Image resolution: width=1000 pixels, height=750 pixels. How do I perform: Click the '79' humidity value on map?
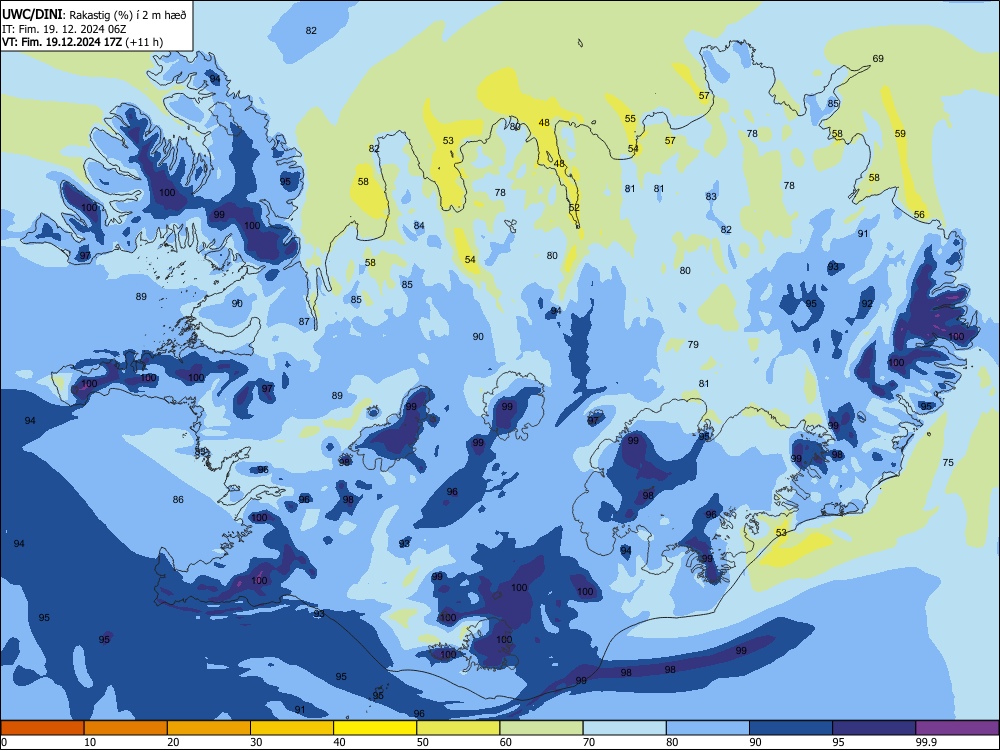(693, 344)
